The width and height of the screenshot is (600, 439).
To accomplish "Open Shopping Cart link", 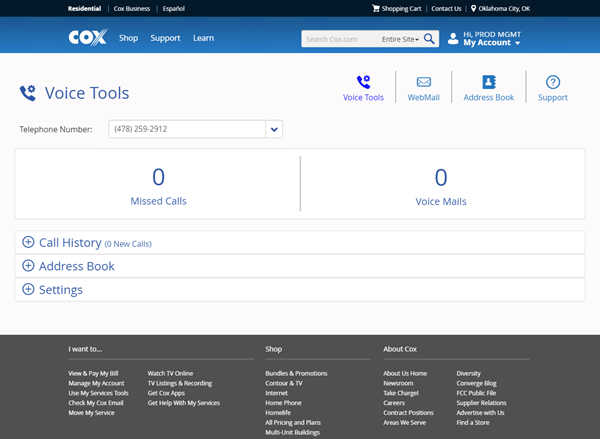I will coord(401,8).
